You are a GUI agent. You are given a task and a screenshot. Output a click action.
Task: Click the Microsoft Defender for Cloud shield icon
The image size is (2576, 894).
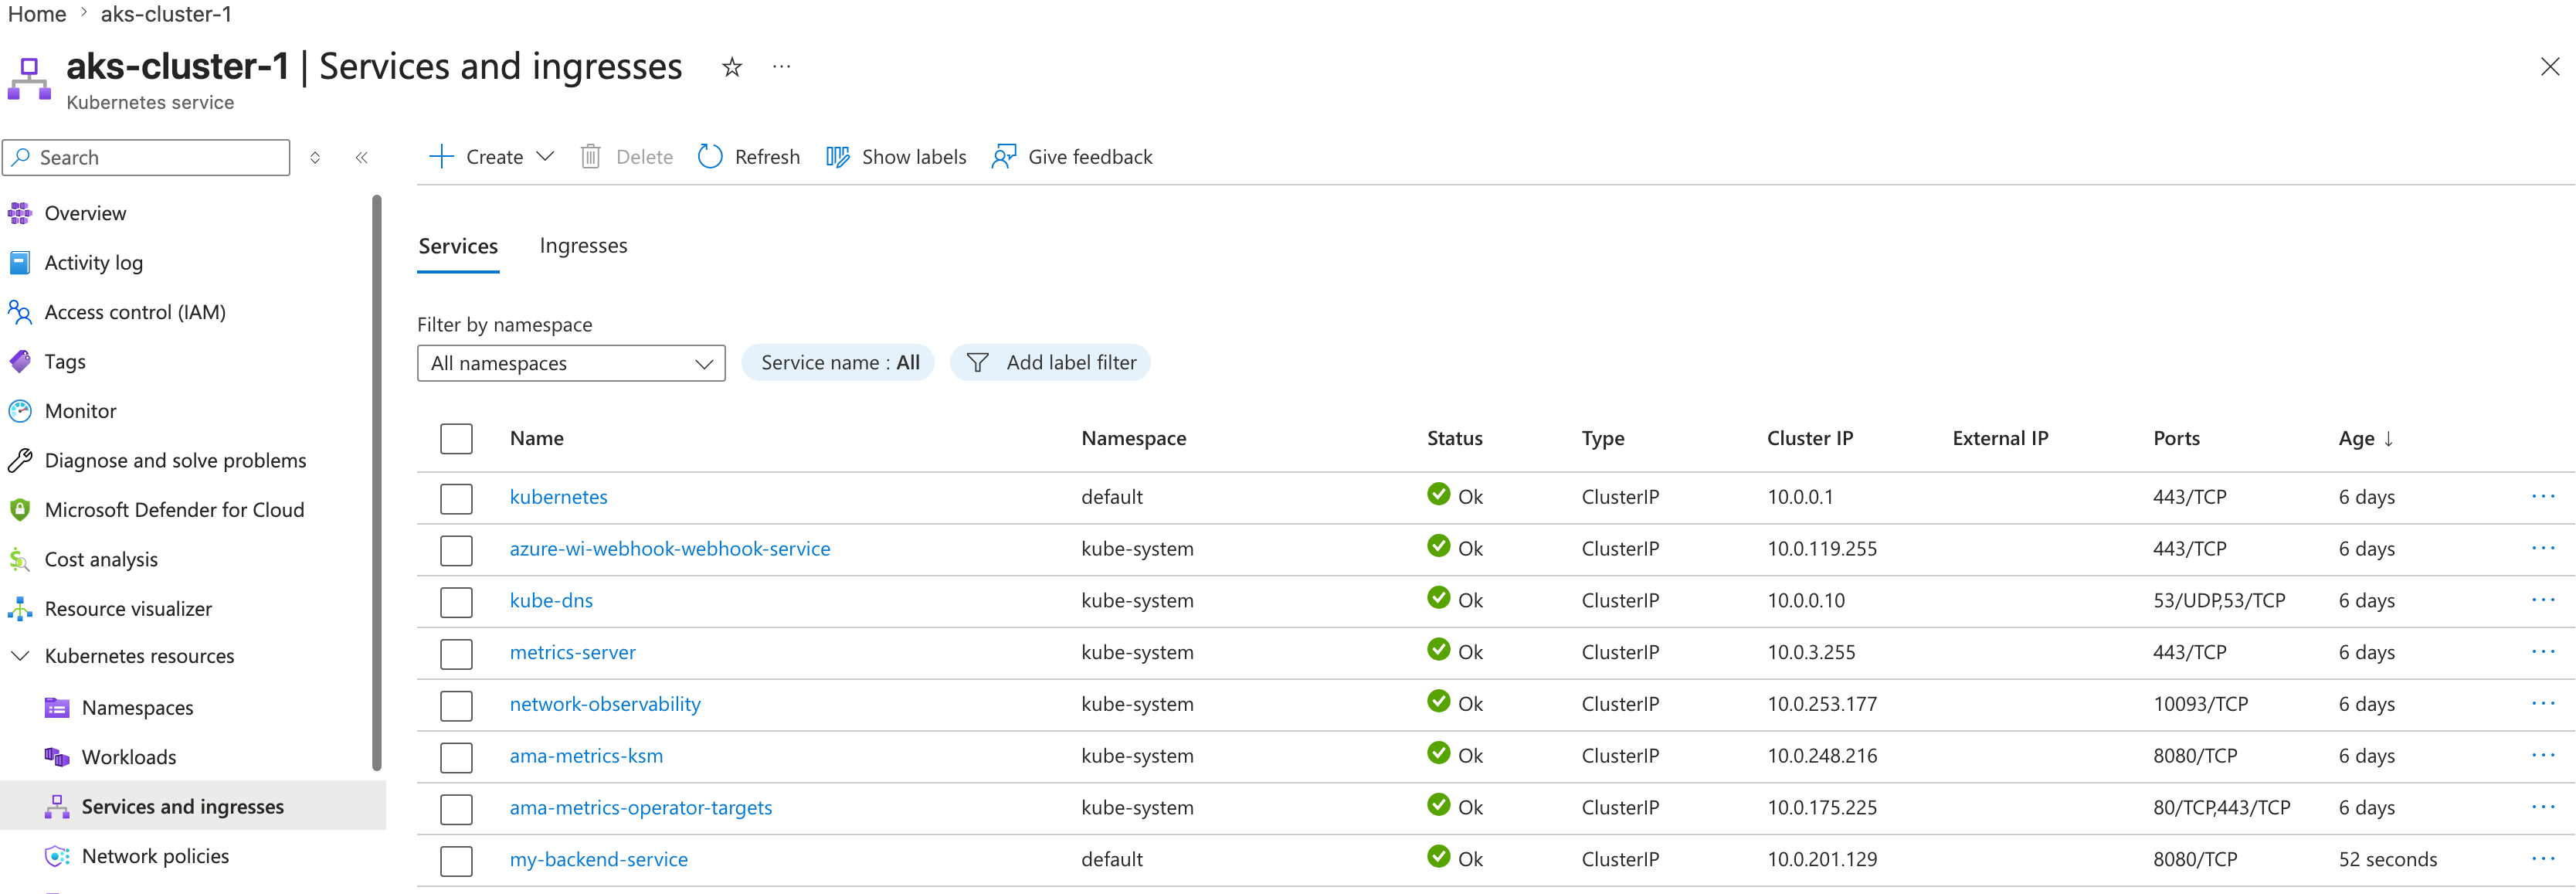coord(20,510)
